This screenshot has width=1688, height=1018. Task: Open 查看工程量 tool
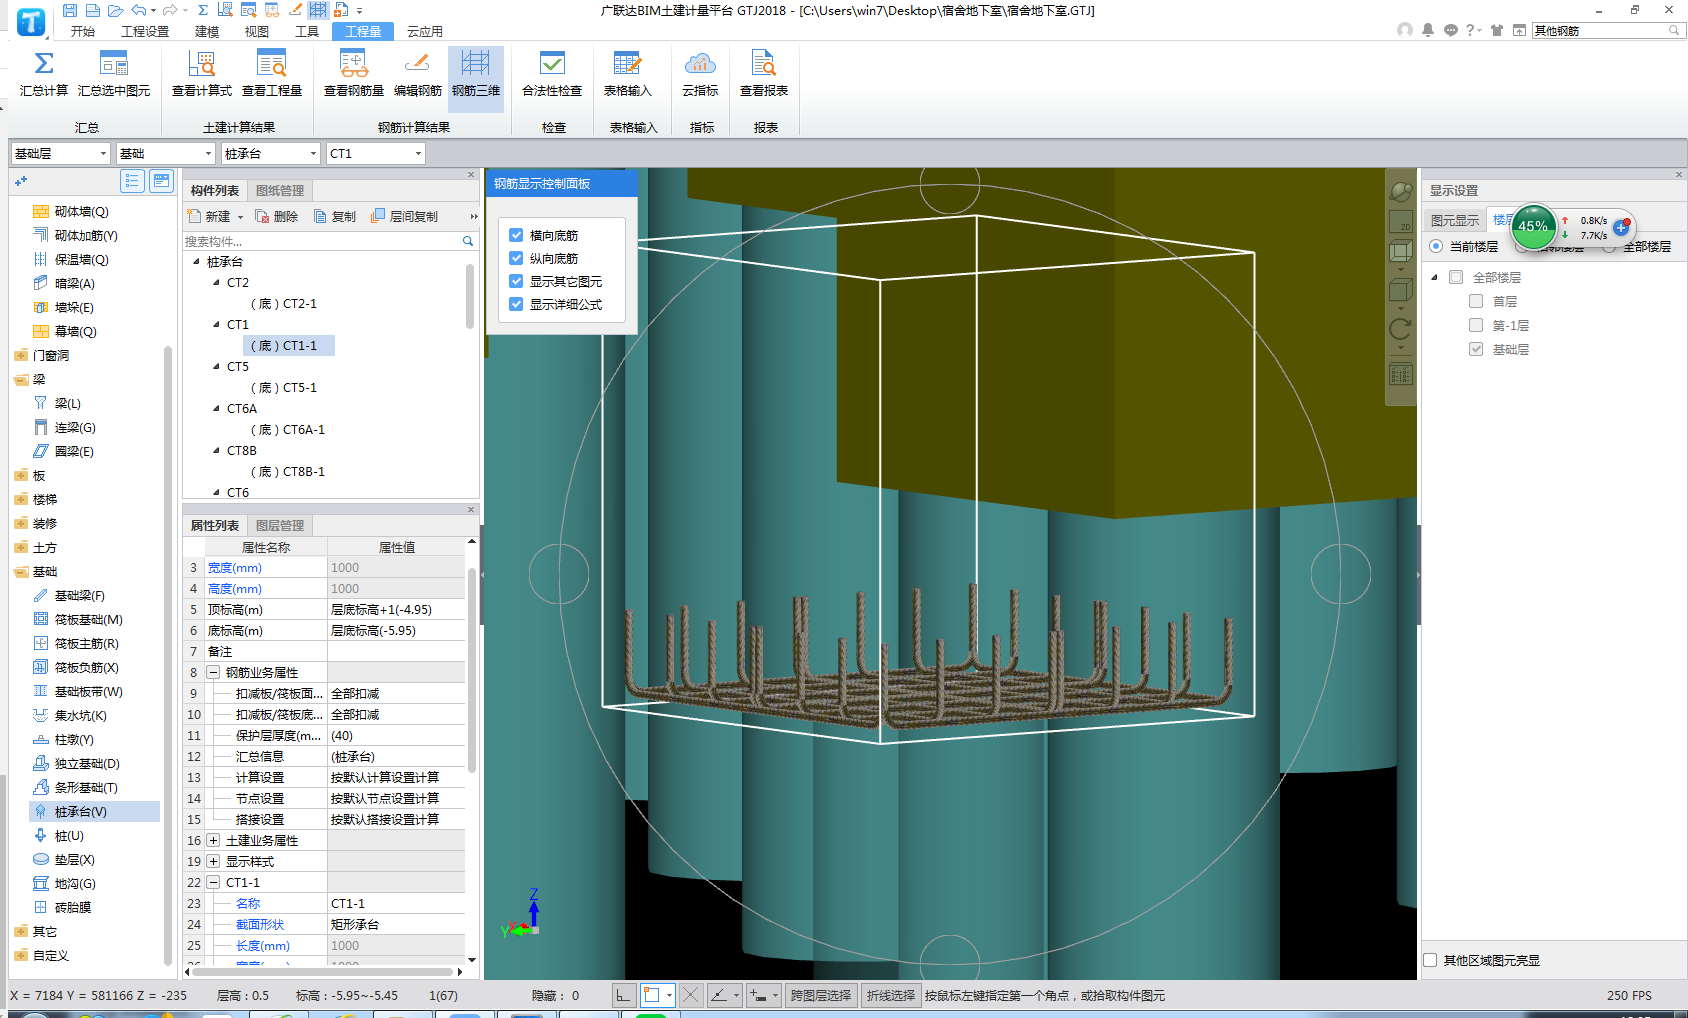click(x=272, y=74)
